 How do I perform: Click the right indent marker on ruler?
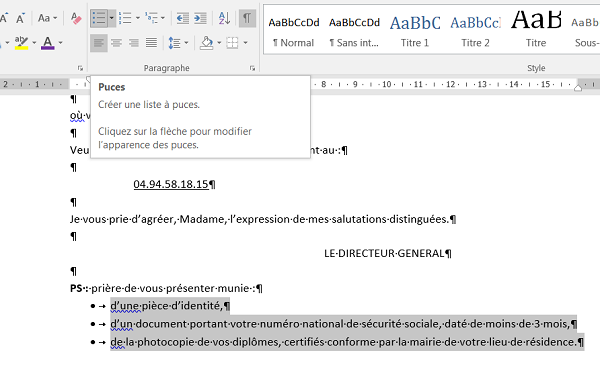tap(578, 88)
